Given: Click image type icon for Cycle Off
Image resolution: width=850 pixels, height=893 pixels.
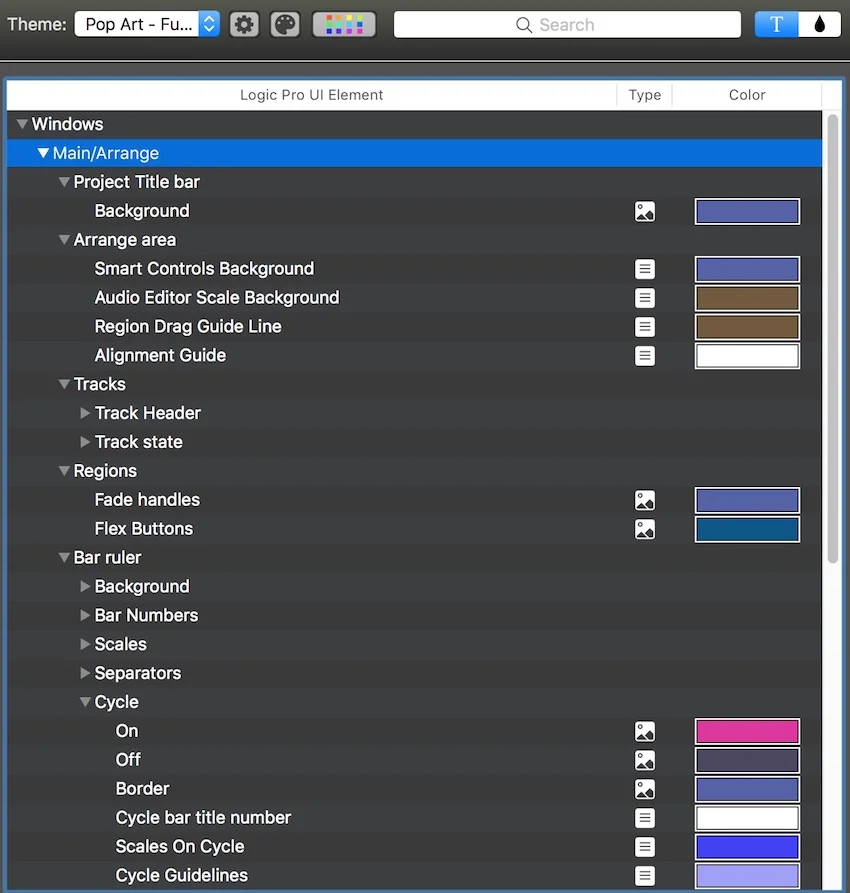Looking at the screenshot, I should tap(644, 761).
